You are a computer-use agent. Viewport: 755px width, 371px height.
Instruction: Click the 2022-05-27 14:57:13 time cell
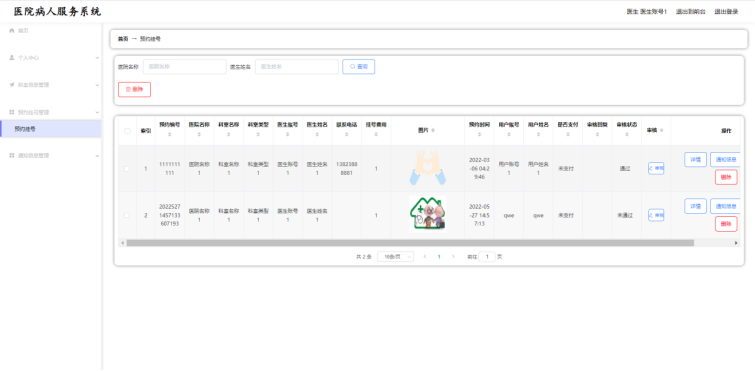tap(479, 215)
